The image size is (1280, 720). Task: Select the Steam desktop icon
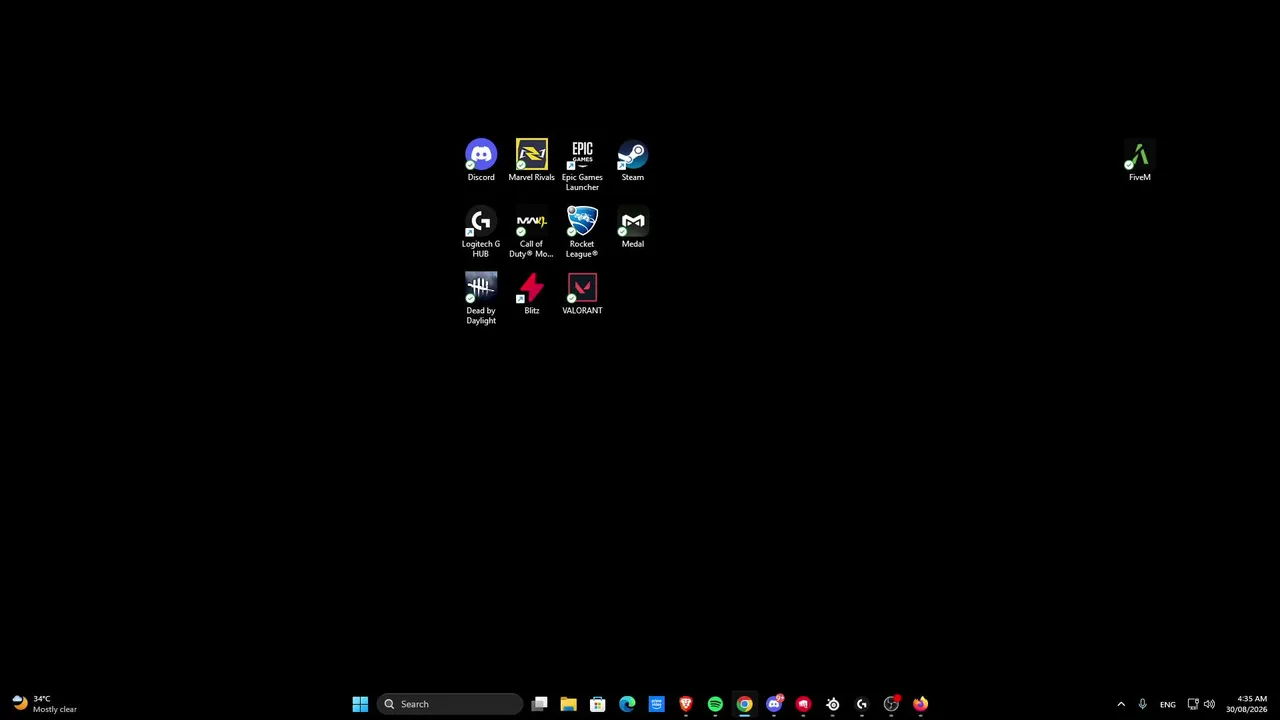point(633,161)
